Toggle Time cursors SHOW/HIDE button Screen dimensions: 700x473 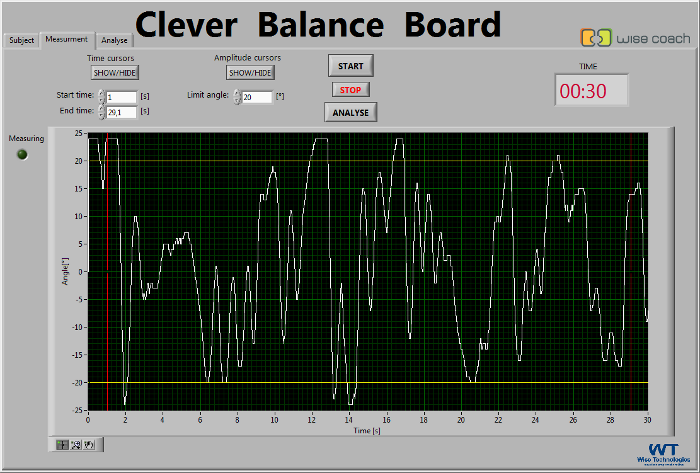(115, 73)
